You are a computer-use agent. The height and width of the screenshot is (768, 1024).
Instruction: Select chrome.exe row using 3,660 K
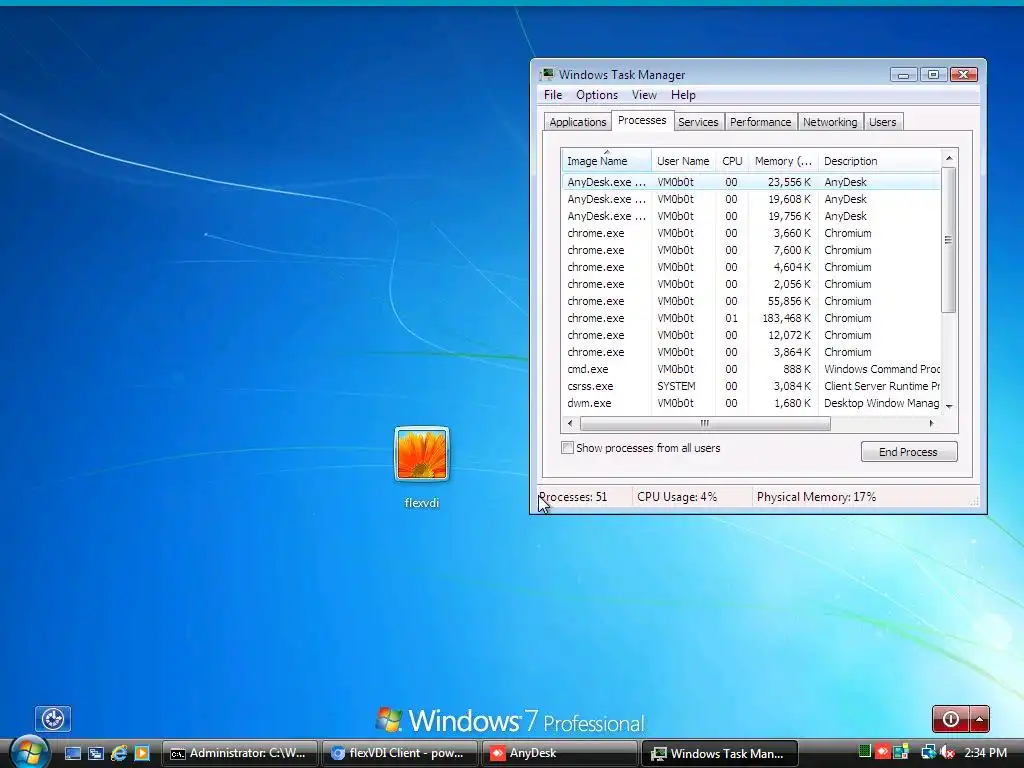click(751, 233)
